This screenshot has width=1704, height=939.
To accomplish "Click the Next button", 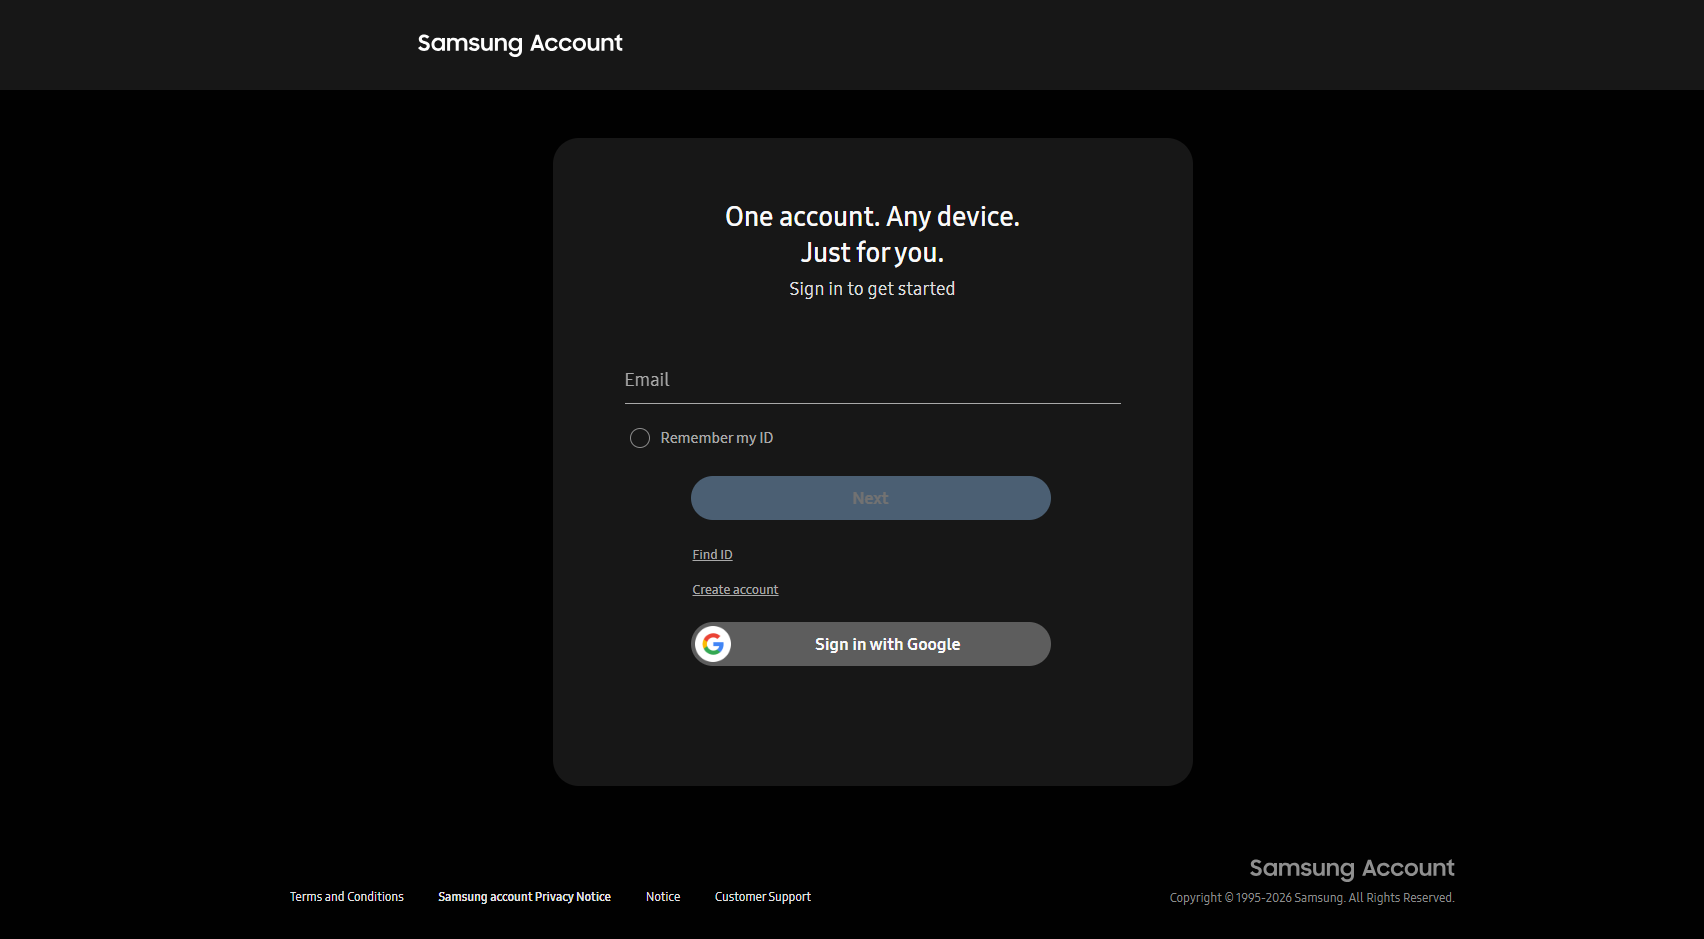I will (x=870, y=498).
